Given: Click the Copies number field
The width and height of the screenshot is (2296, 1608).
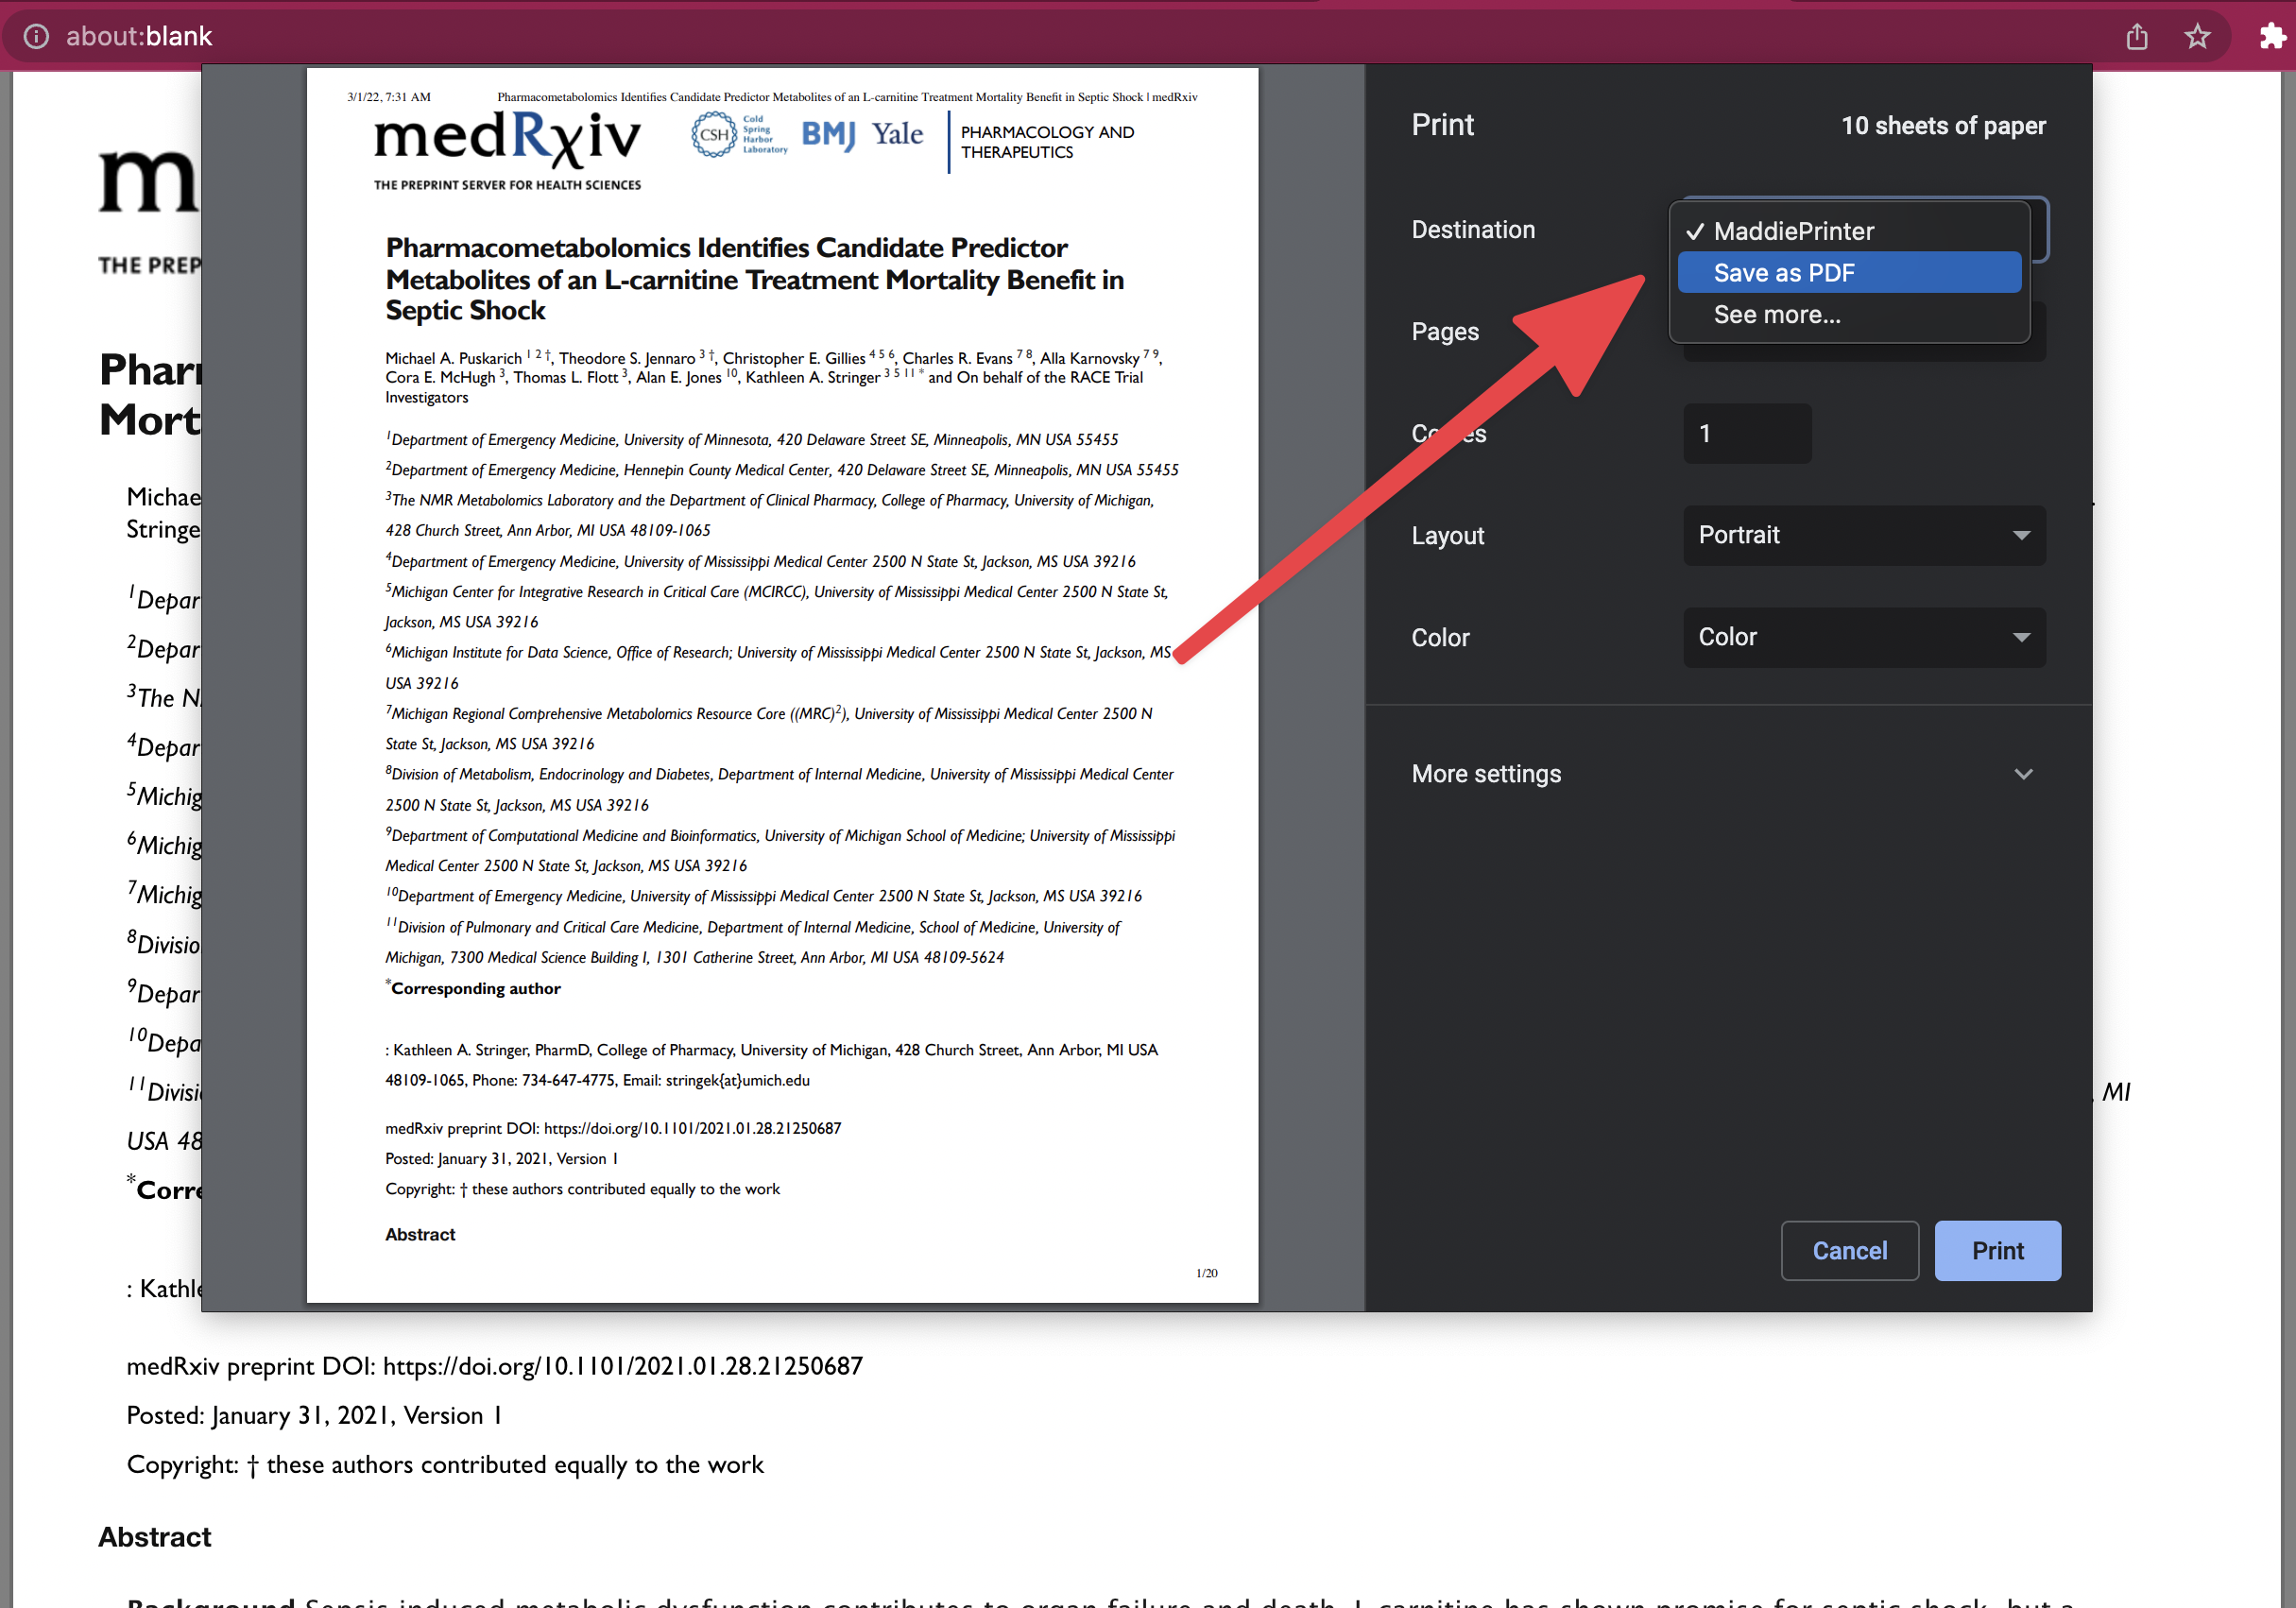Looking at the screenshot, I should click(1746, 433).
